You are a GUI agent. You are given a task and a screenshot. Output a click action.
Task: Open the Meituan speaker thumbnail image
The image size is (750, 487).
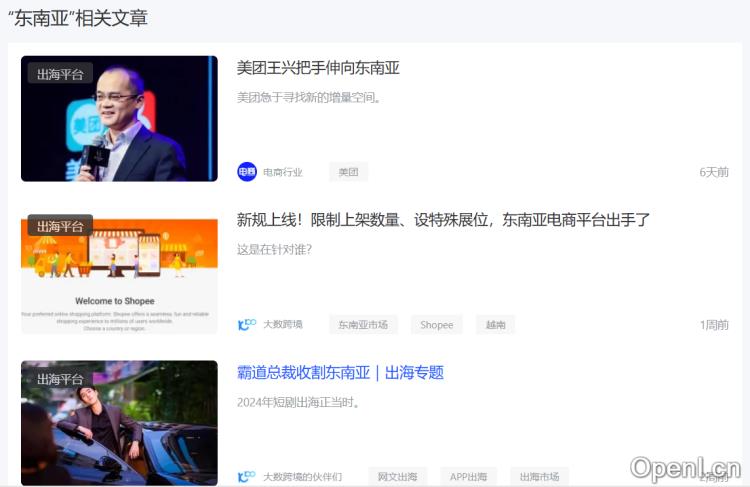[x=119, y=119]
